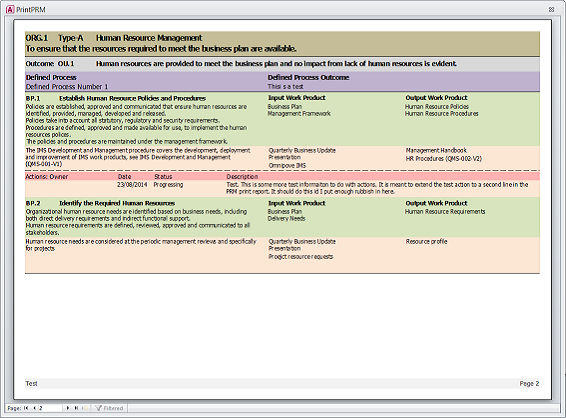Click 'Description' column header
This screenshot has width=566, height=418.
tap(242, 177)
